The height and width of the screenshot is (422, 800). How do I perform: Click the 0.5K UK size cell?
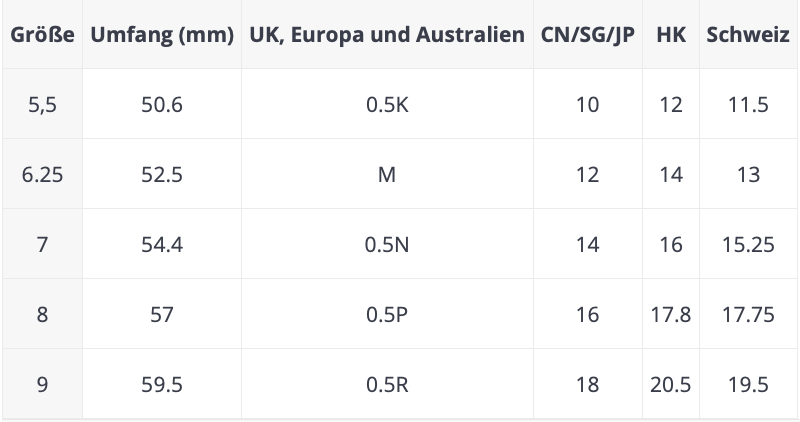[387, 104]
